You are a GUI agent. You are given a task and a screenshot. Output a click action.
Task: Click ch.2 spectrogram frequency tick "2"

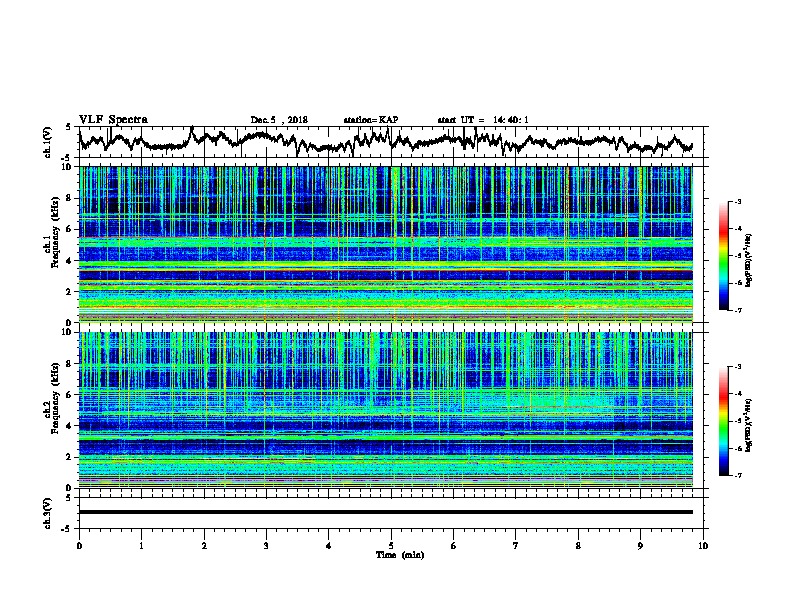click(x=71, y=457)
